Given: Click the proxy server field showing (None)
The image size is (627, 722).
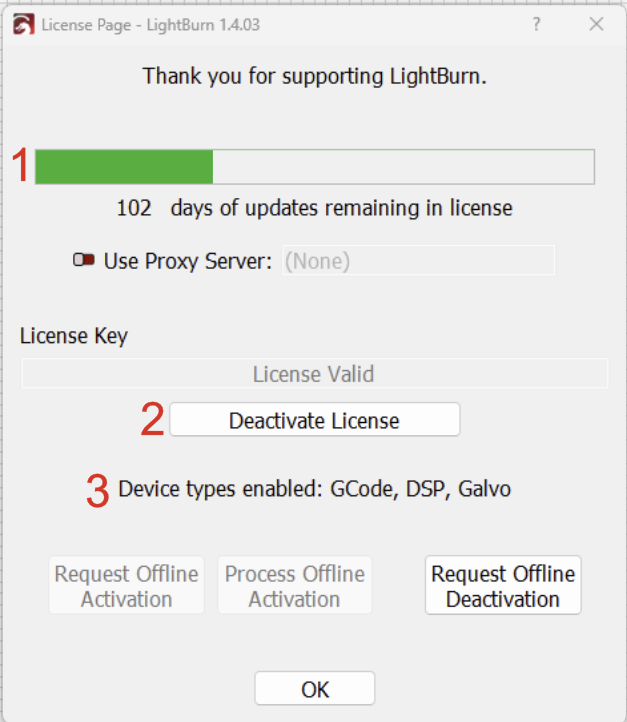Looking at the screenshot, I should point(418,261).
